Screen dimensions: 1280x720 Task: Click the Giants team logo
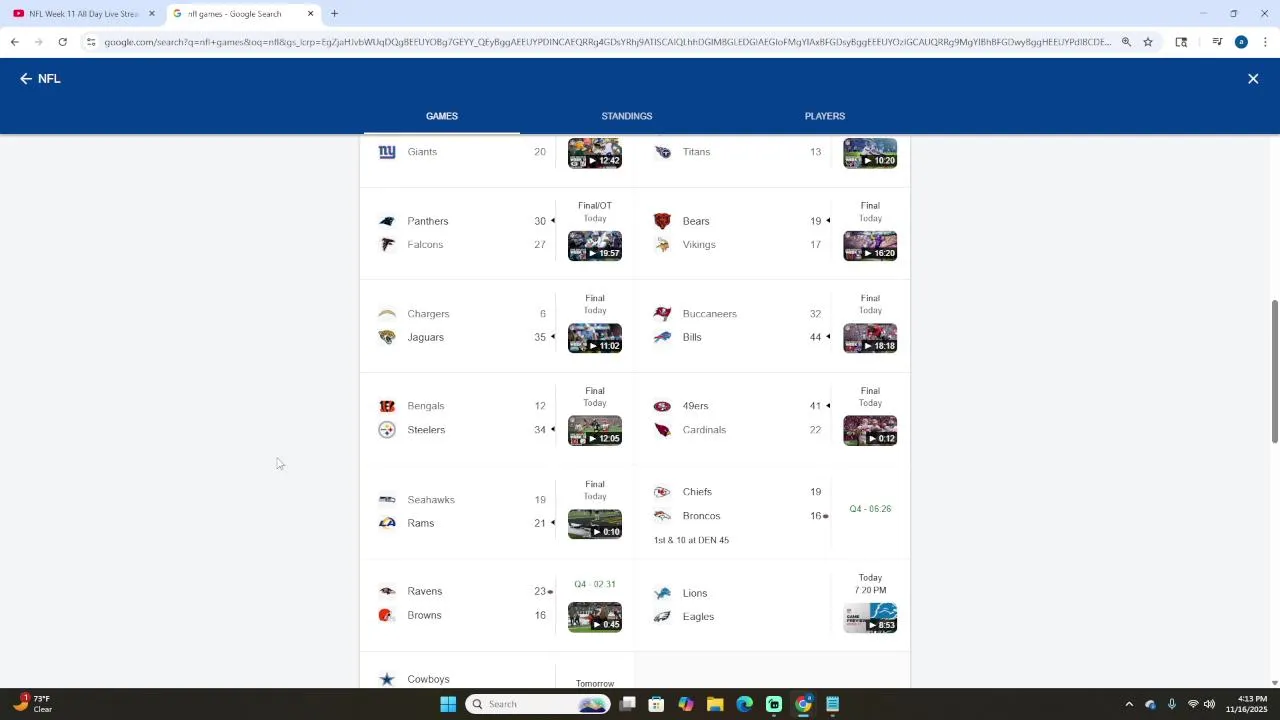pos(387,152)
